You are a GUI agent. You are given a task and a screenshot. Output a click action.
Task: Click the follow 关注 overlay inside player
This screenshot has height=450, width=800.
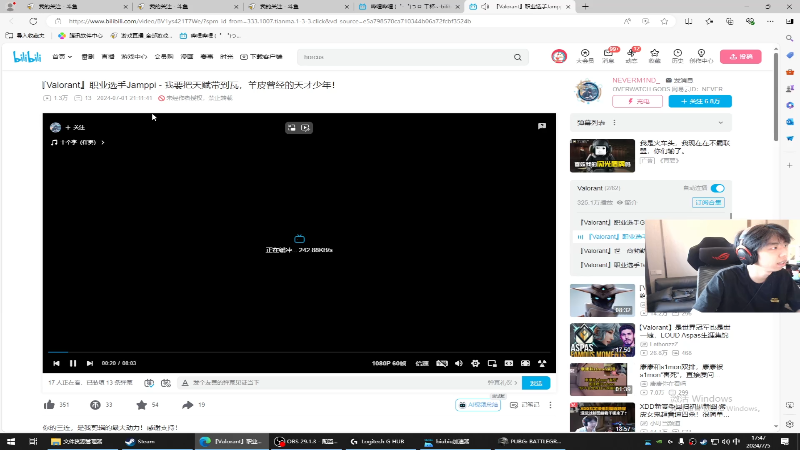pyautogui.click(x=75, y=128)
